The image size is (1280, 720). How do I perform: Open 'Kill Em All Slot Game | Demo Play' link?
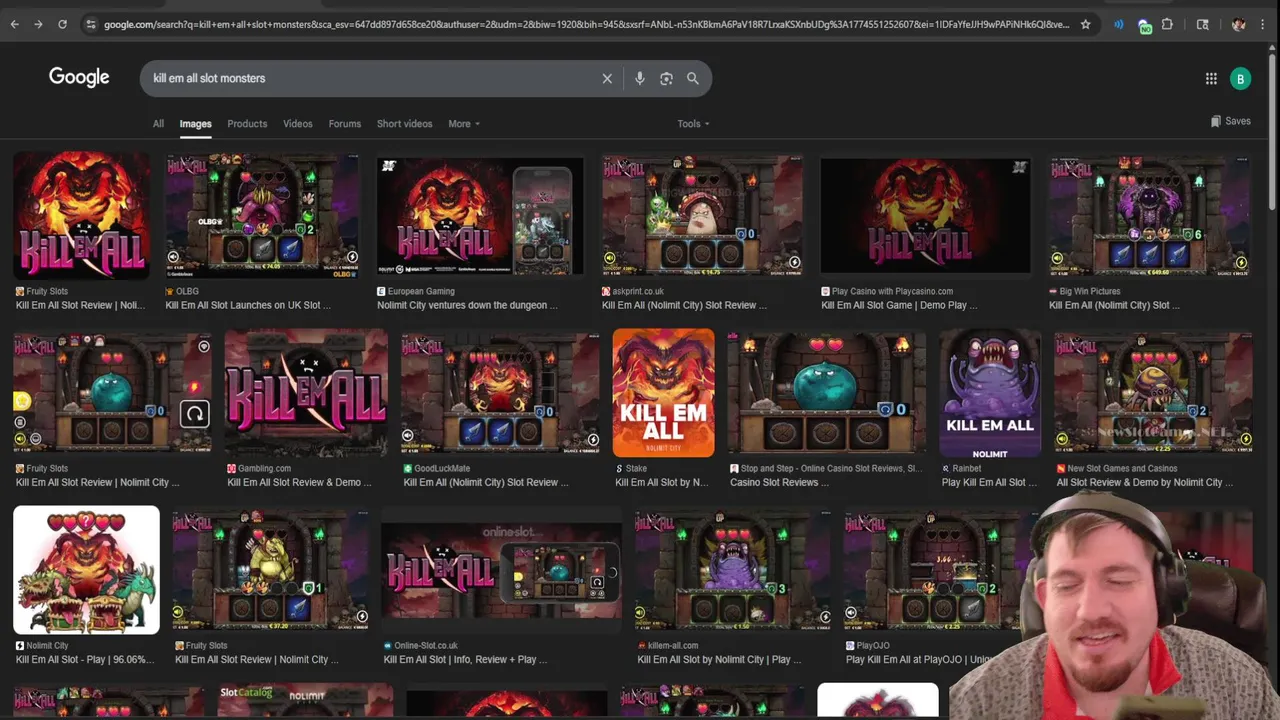[899, 305]
